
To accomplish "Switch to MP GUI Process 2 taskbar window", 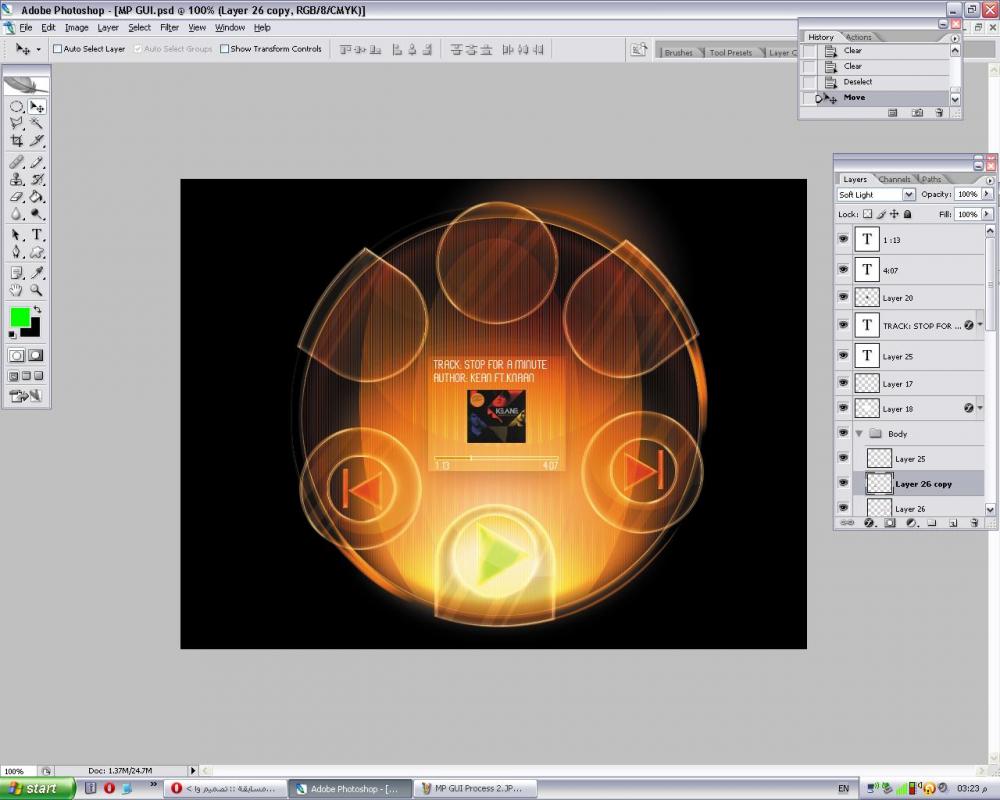I will coord(474,789).
